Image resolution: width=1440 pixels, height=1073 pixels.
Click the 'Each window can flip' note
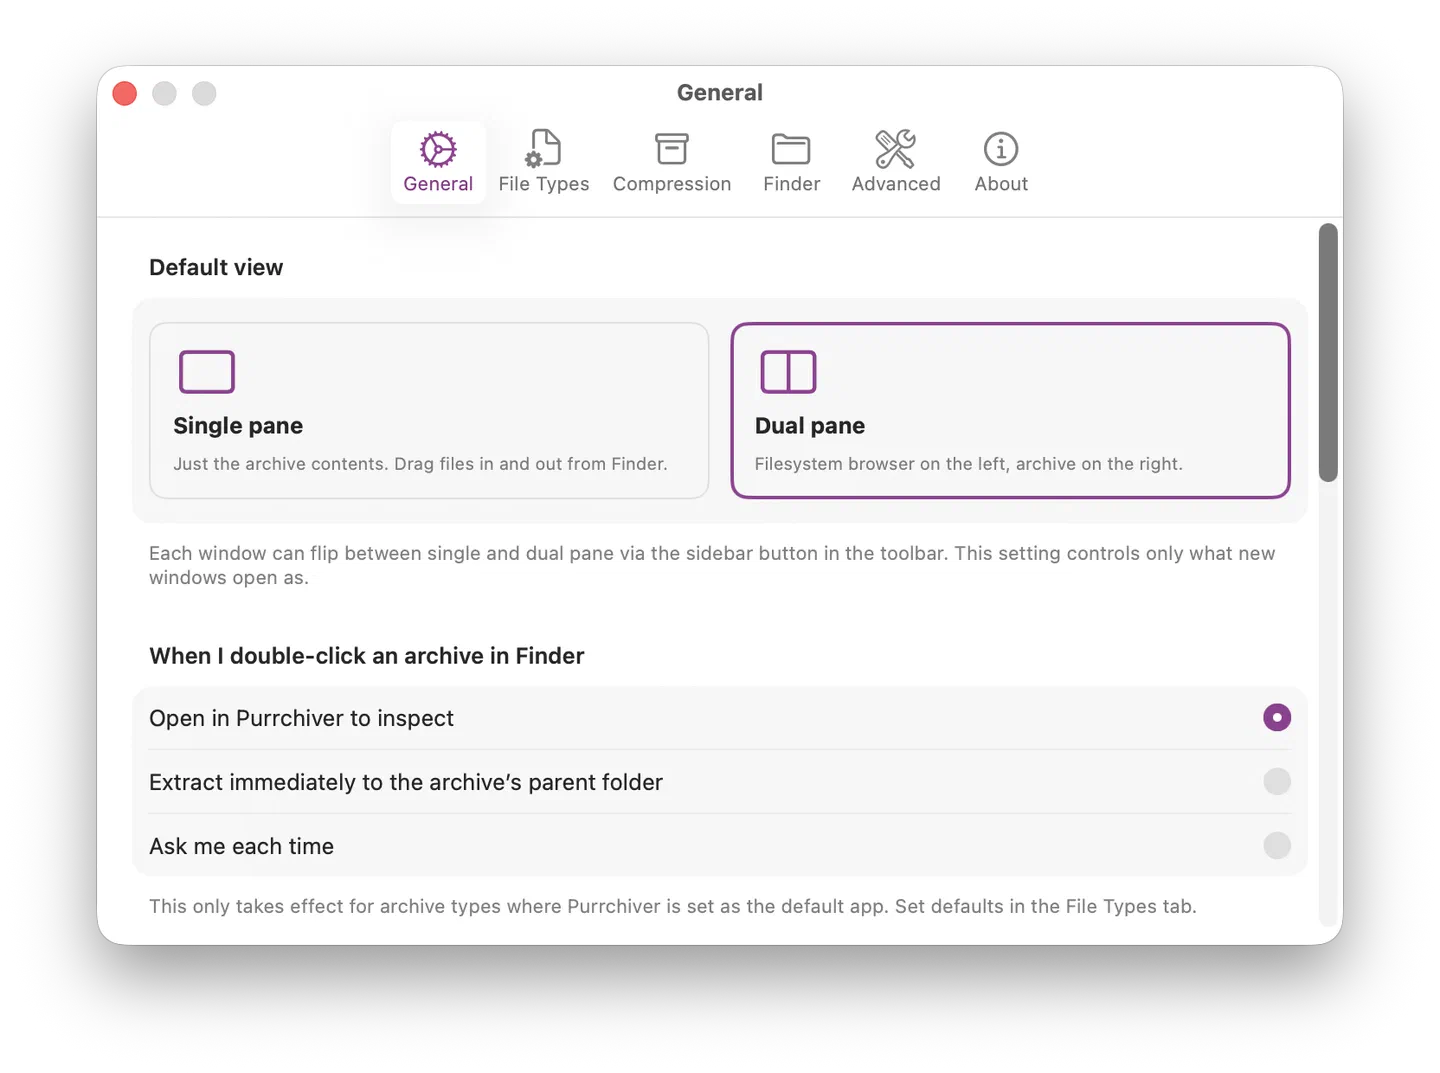click(712, 565)
